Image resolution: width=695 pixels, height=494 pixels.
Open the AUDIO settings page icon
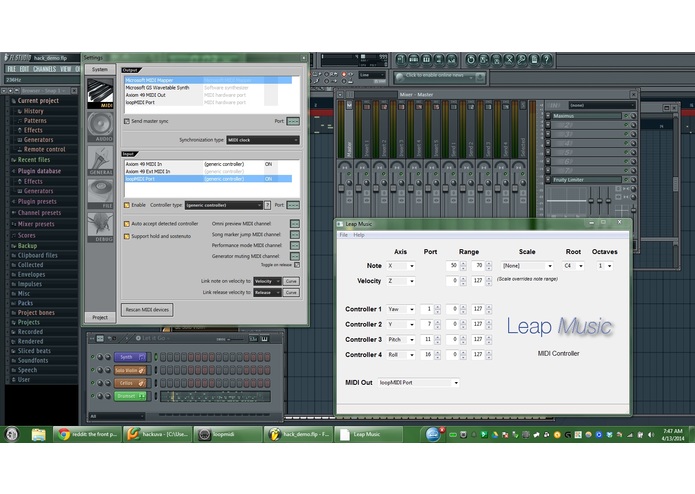pos(100,127)
